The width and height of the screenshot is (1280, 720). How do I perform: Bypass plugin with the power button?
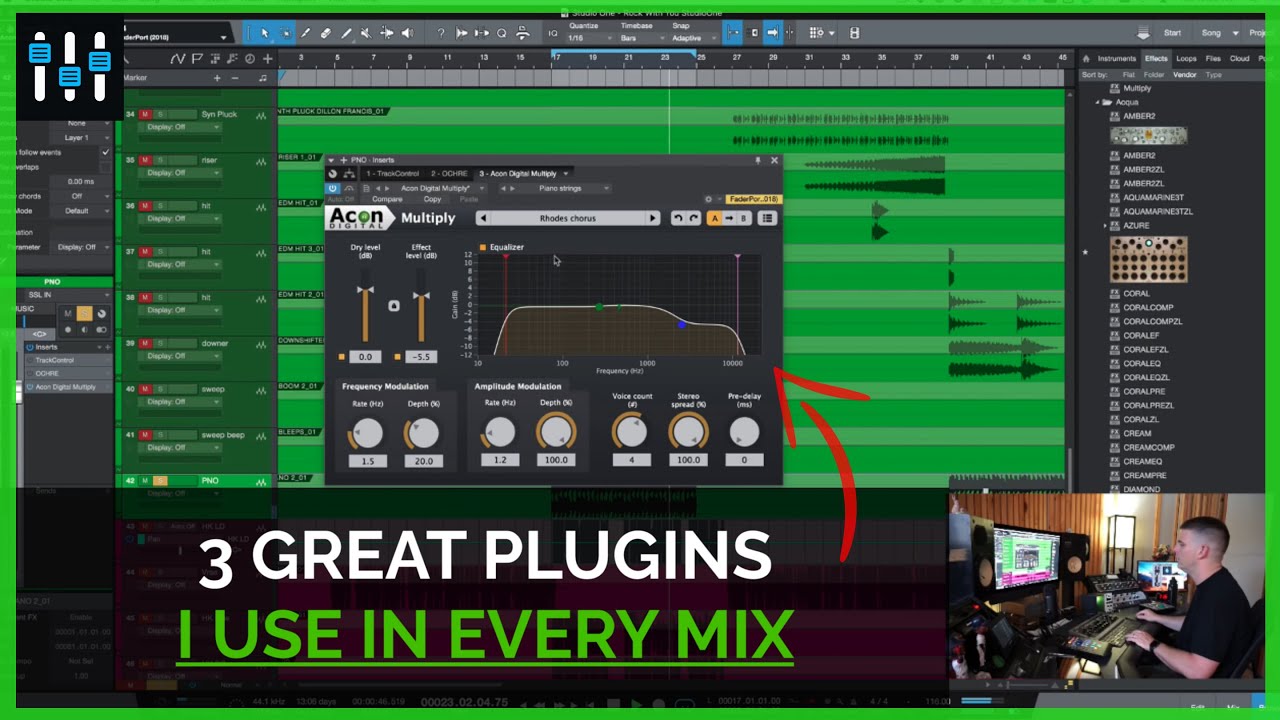332,188
